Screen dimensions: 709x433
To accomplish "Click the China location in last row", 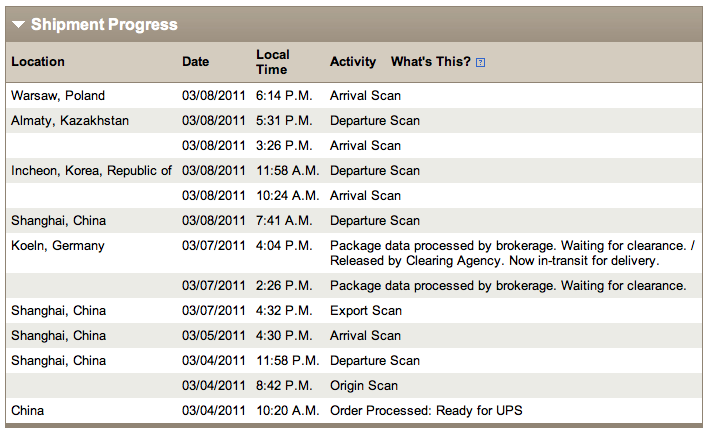I will click(28, 410).
